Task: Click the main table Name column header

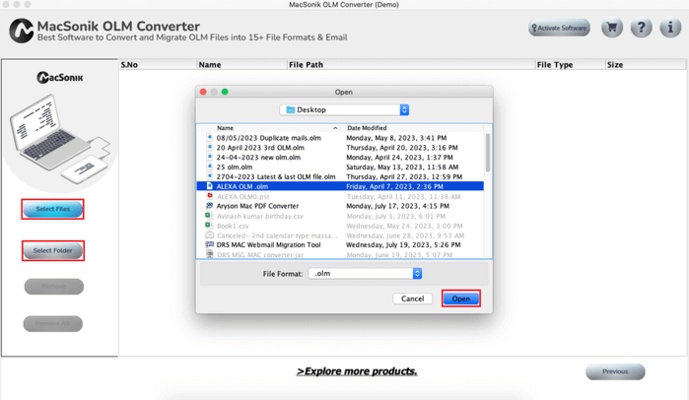Action: pos(210,65)
